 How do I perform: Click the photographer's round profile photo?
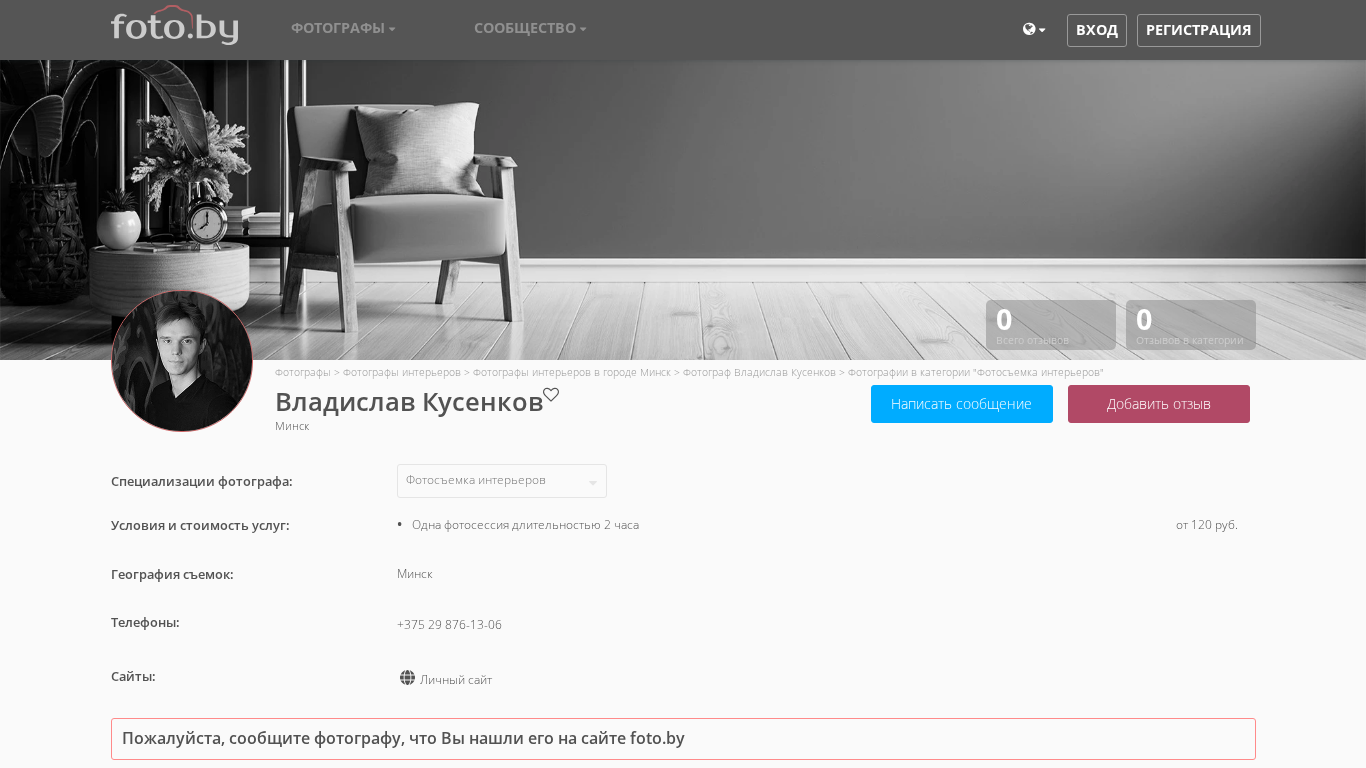(x=182, y=361)
